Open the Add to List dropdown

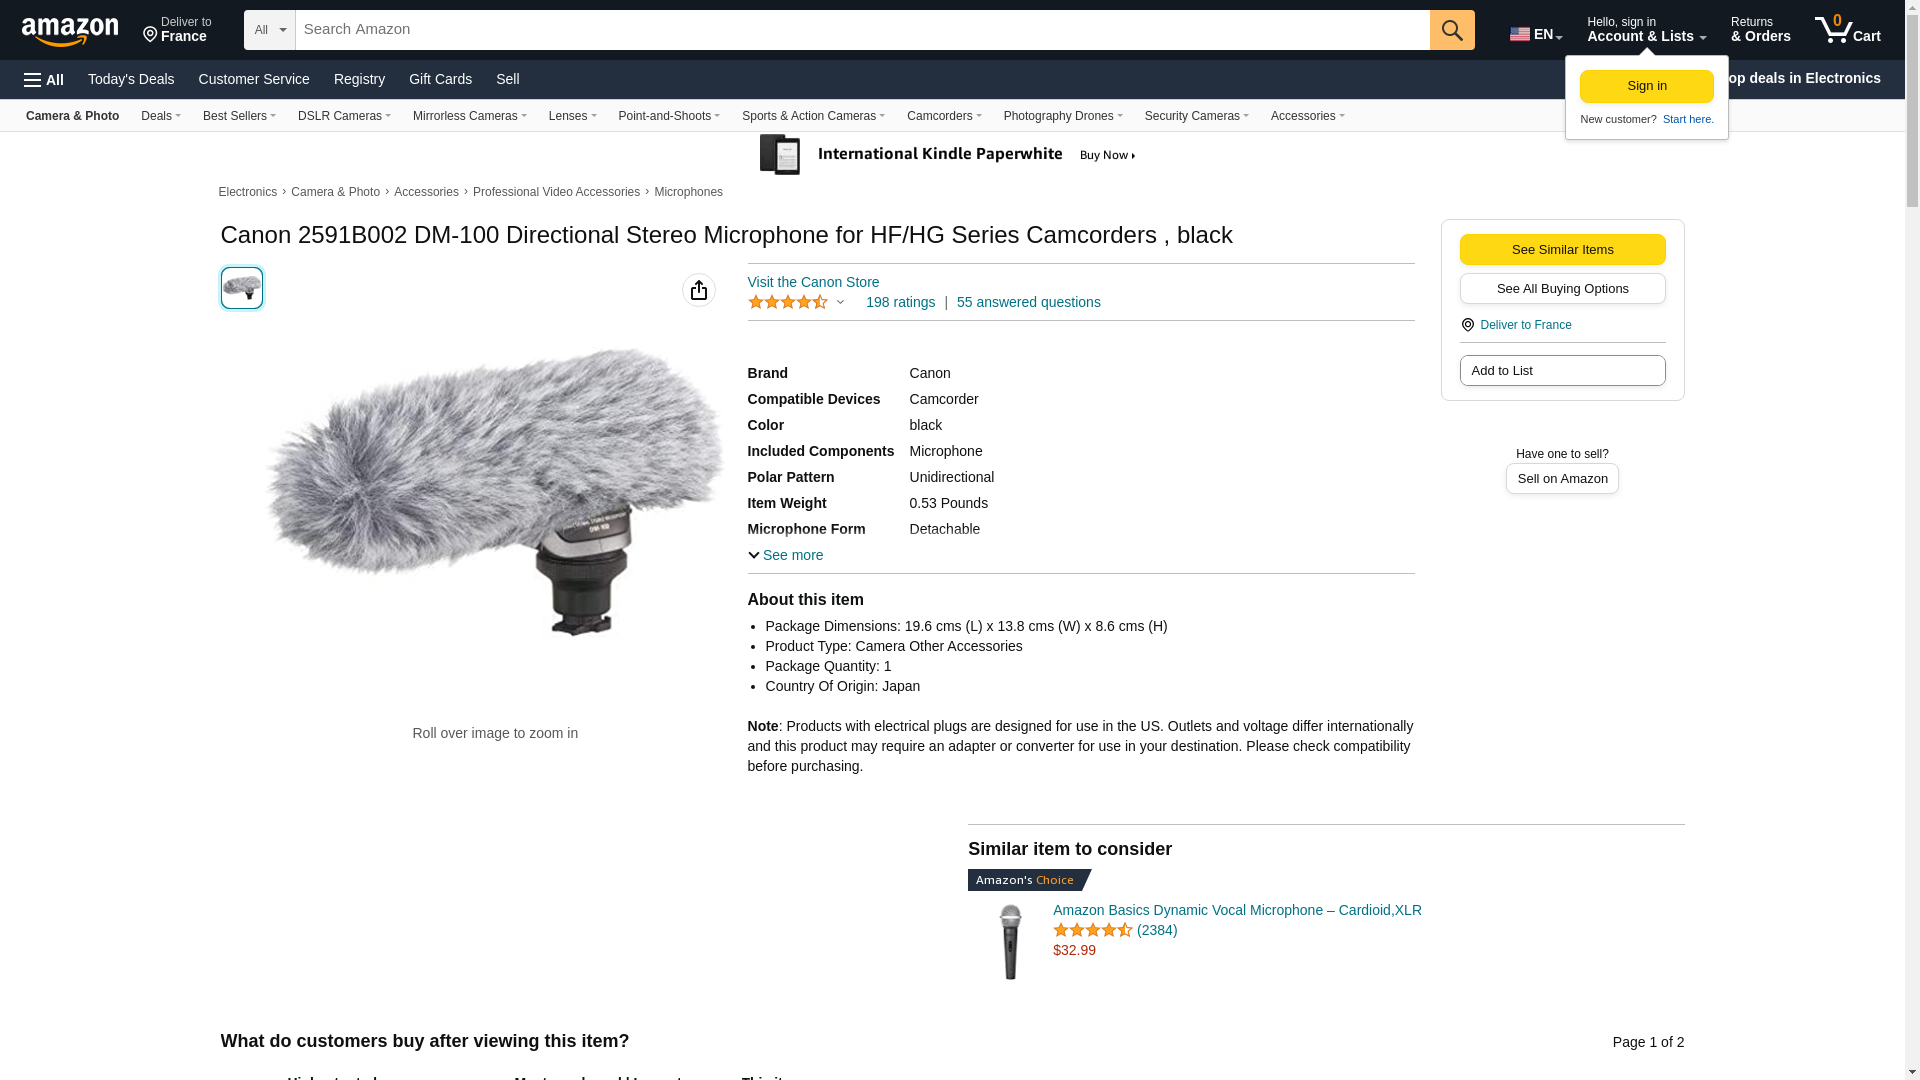[1562, 371]
